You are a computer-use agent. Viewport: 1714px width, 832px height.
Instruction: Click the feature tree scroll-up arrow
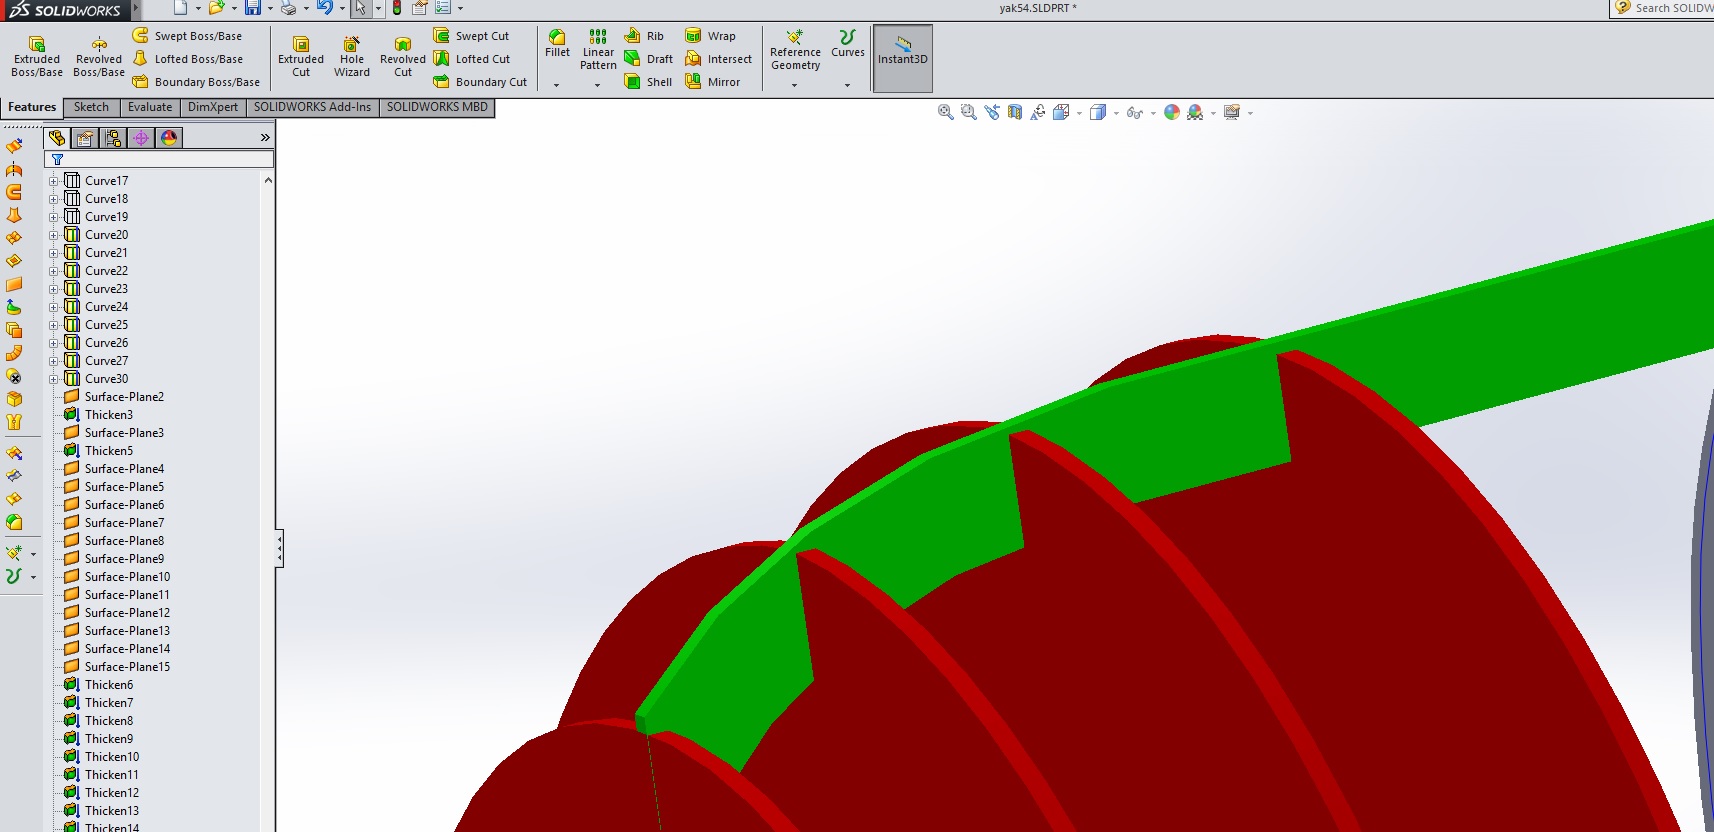pos(268,180)
